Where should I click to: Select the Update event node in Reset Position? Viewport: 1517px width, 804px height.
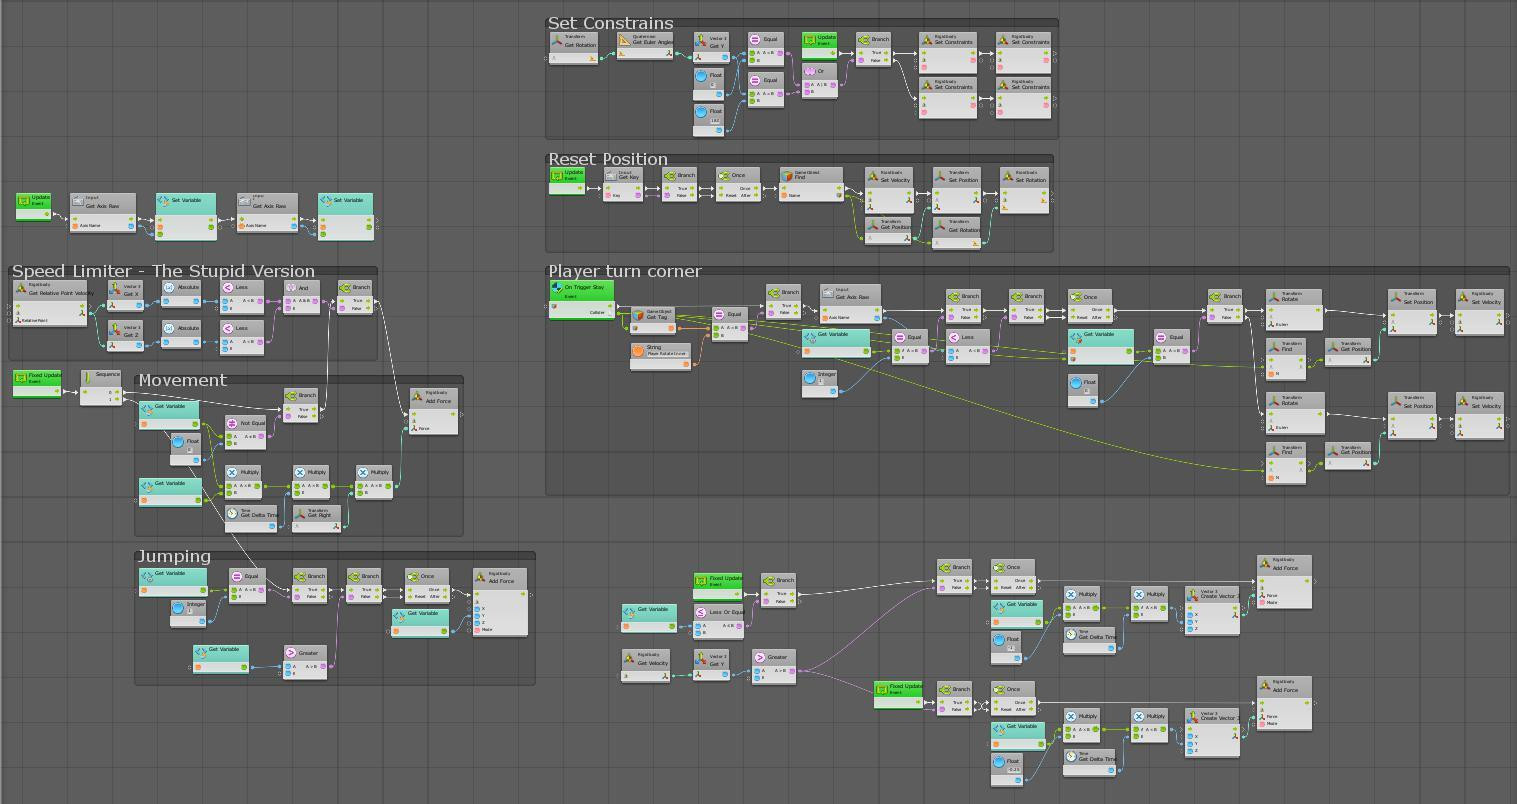pos(567,181)
